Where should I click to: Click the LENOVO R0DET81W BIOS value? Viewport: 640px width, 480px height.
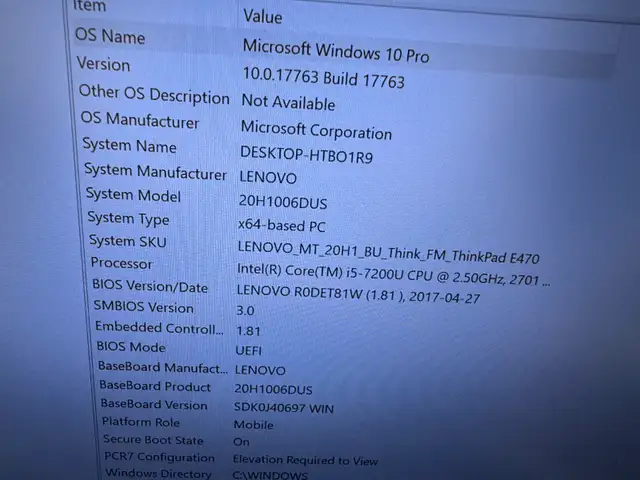coord(358,294)
